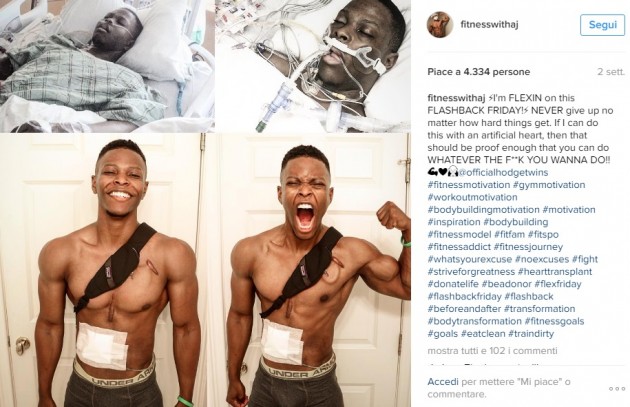This screenshot has width=630, height=407.
Task: Open the #fitnessmotivation hashtag
Action: [468, 185]
